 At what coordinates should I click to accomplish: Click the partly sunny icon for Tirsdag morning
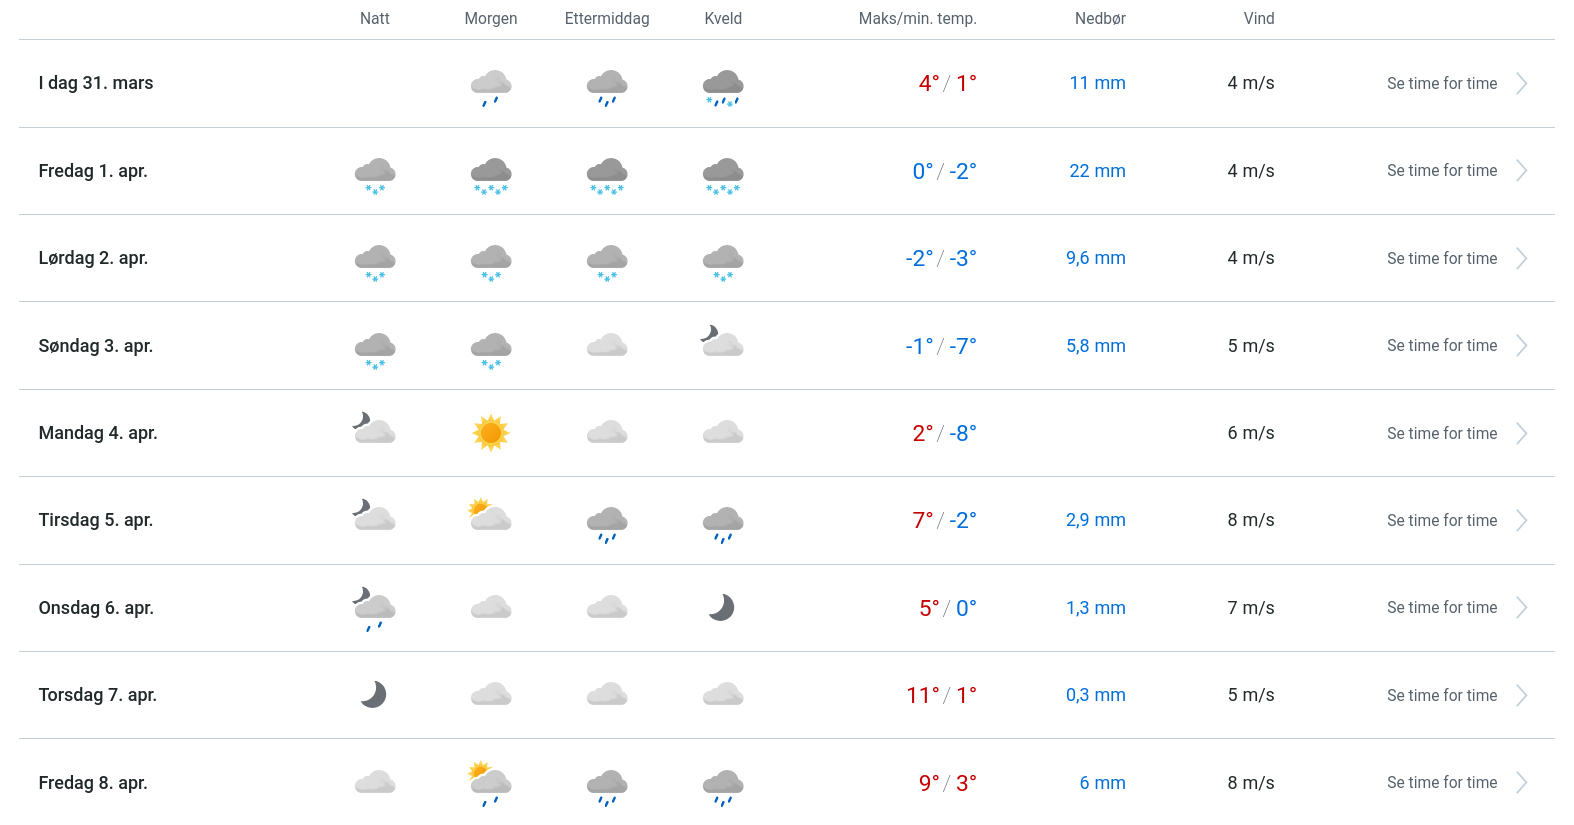click(490, 516)
